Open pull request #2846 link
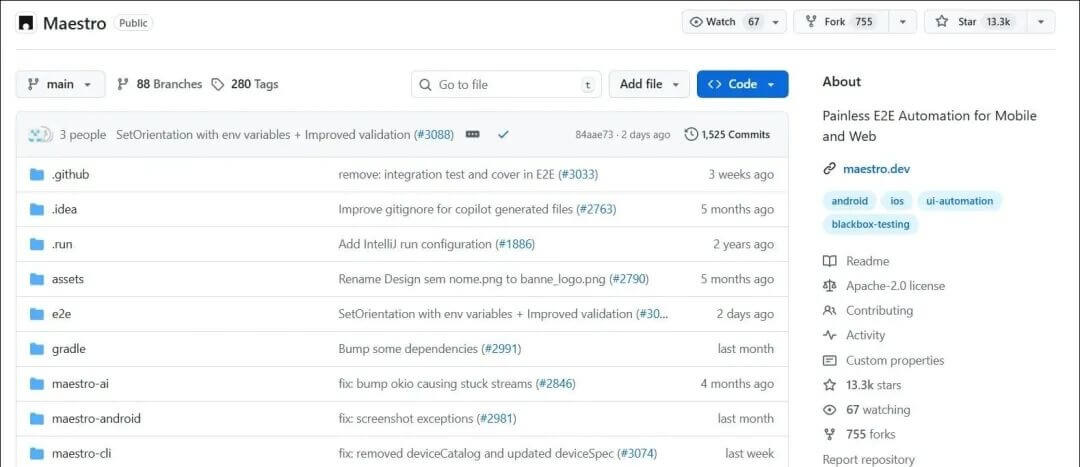The height and width of the screenshot is (467, 1080). (x=556, y=384)
